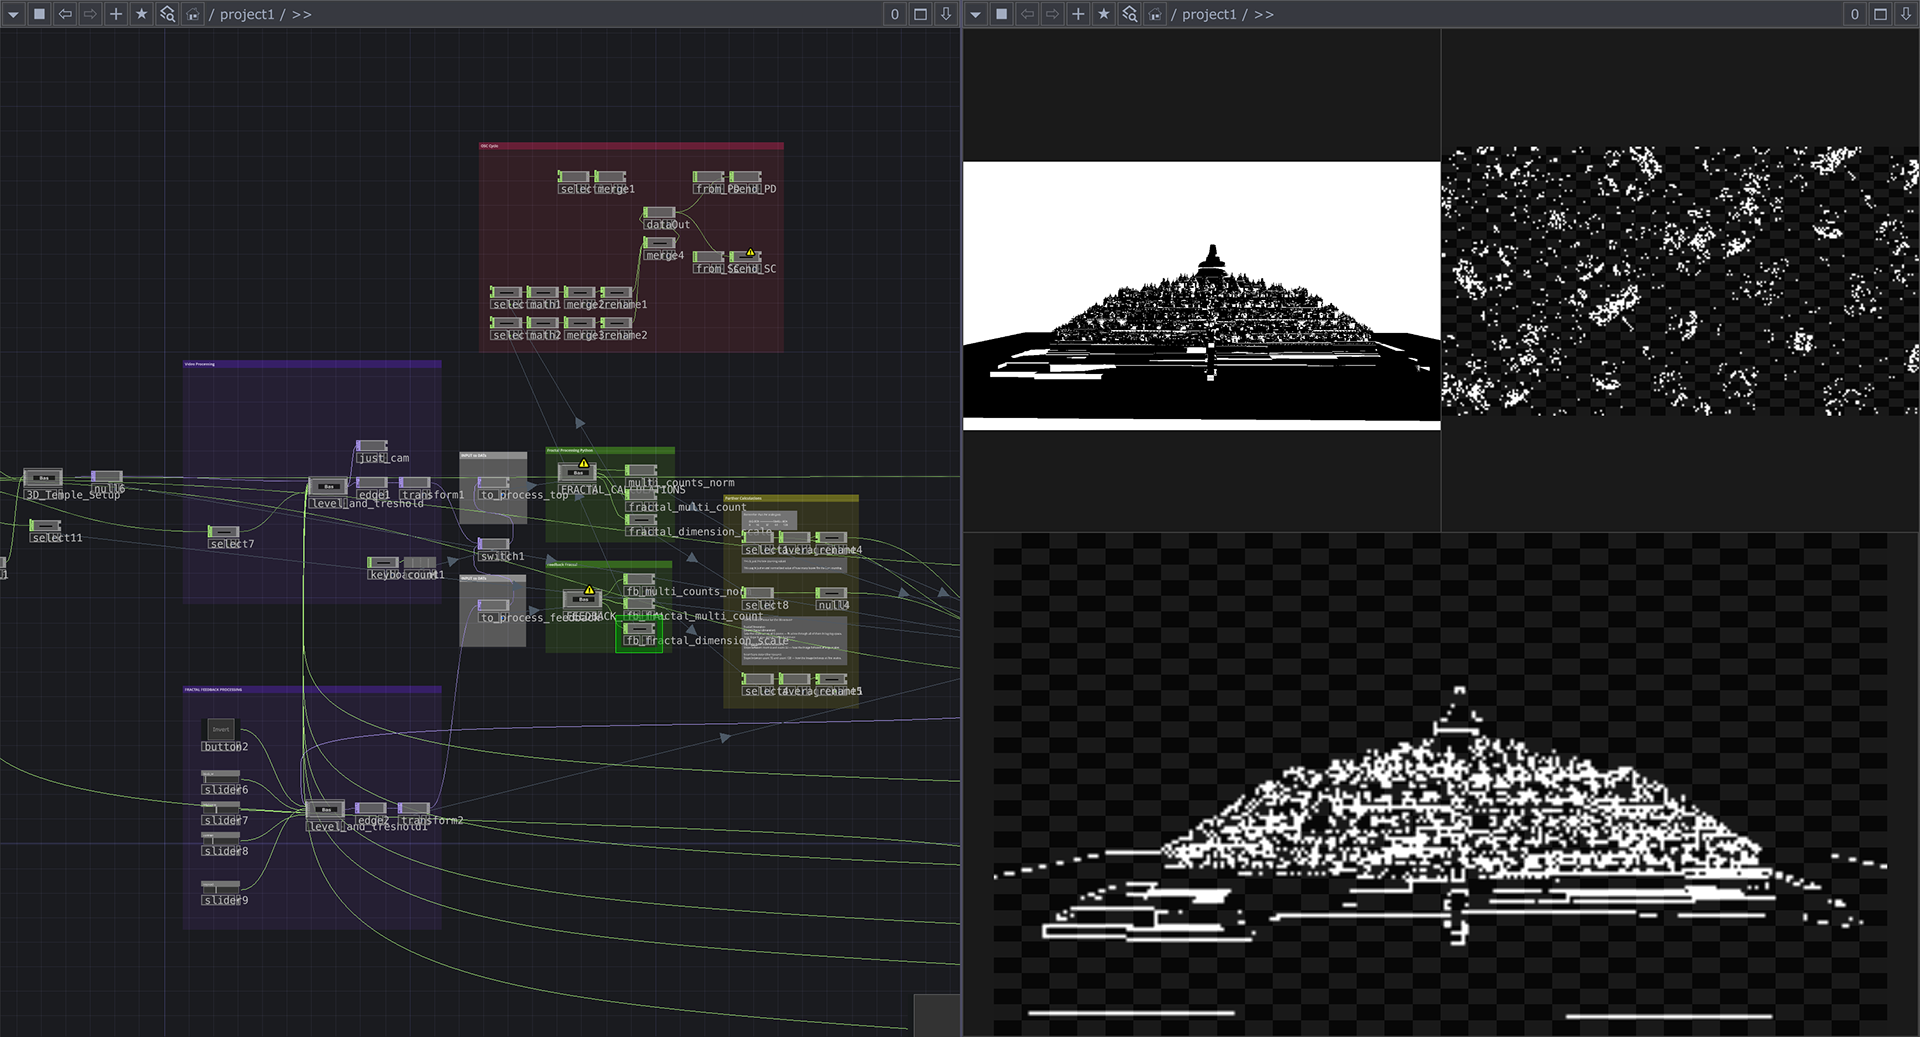Jump to home network in left pane
The height and width of the screenshot is (1037, 1920).
(192, 14)
